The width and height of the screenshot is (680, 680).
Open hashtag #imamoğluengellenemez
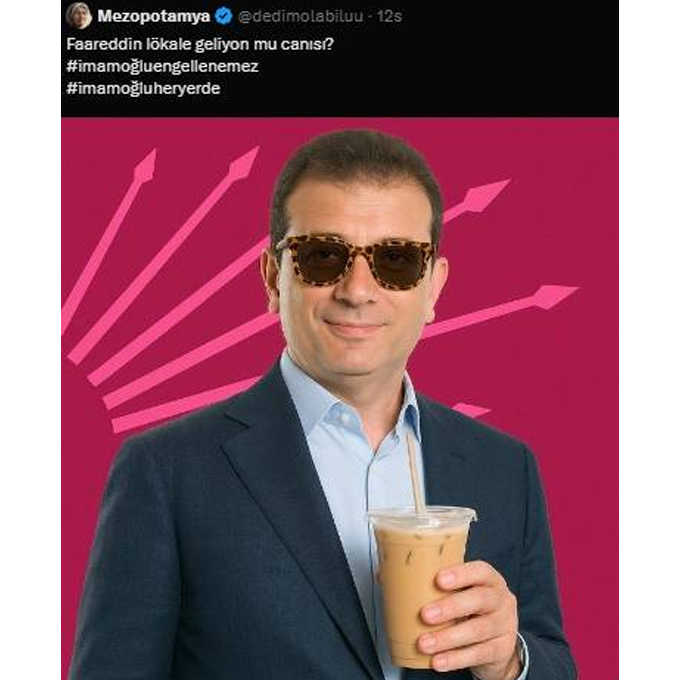(162, 66)
